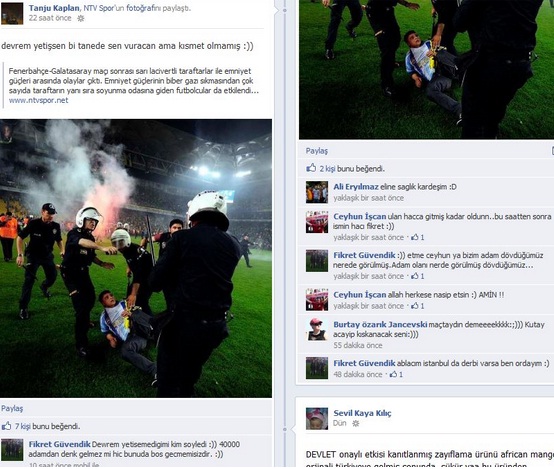The width and height of the screenshot is (554, 469).
Task: Click like count on Ceyhun's haci fikret comment
Action: (x=418, y=237)
